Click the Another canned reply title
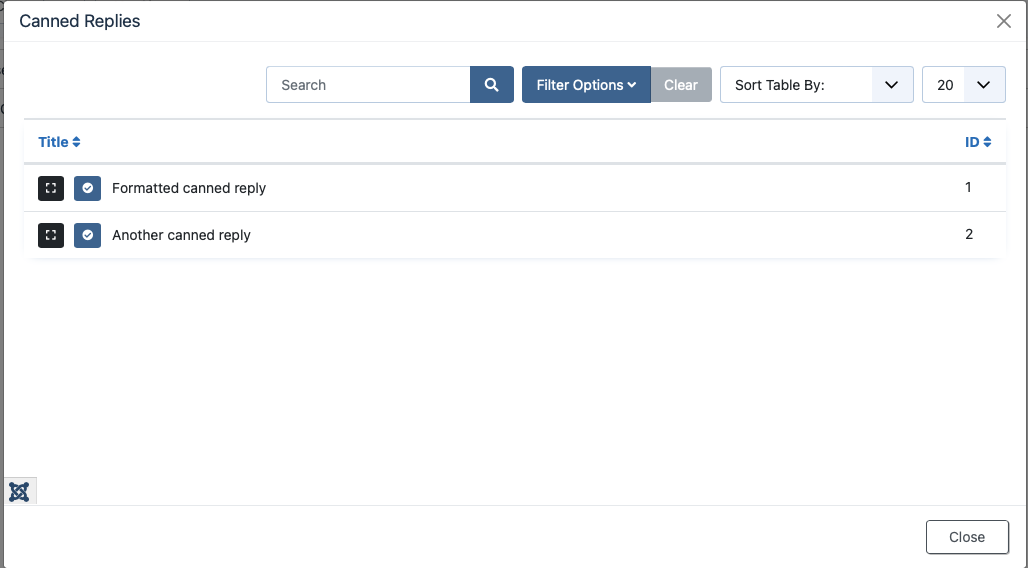Image resolution: width=1028 pixels, height=568 pixels. click(182, 235)
